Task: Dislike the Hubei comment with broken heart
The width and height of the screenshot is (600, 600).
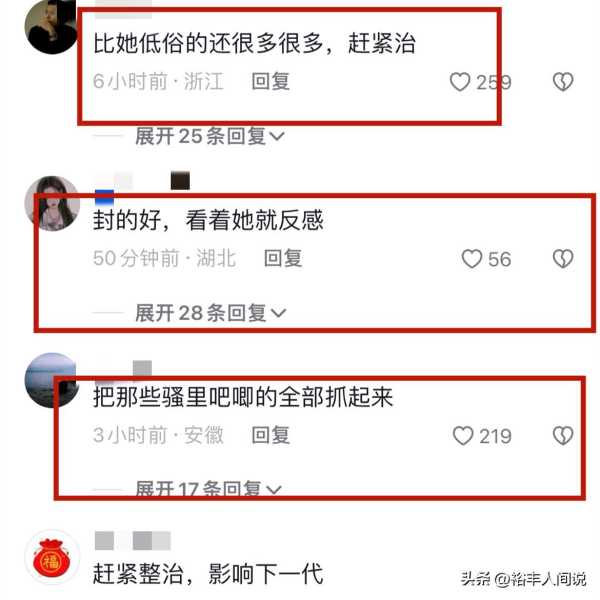Action: point(563,259)
